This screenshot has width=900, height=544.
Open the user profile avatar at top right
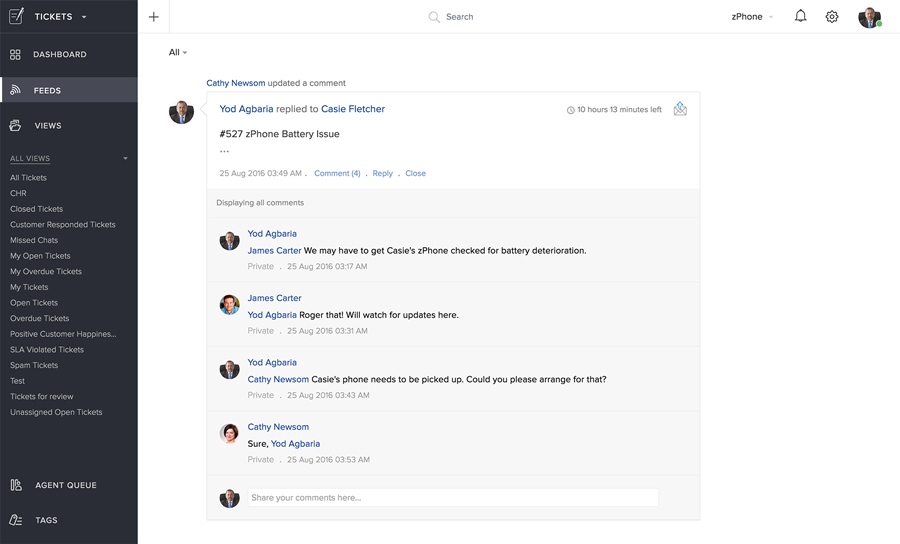[x=869, y=17]
